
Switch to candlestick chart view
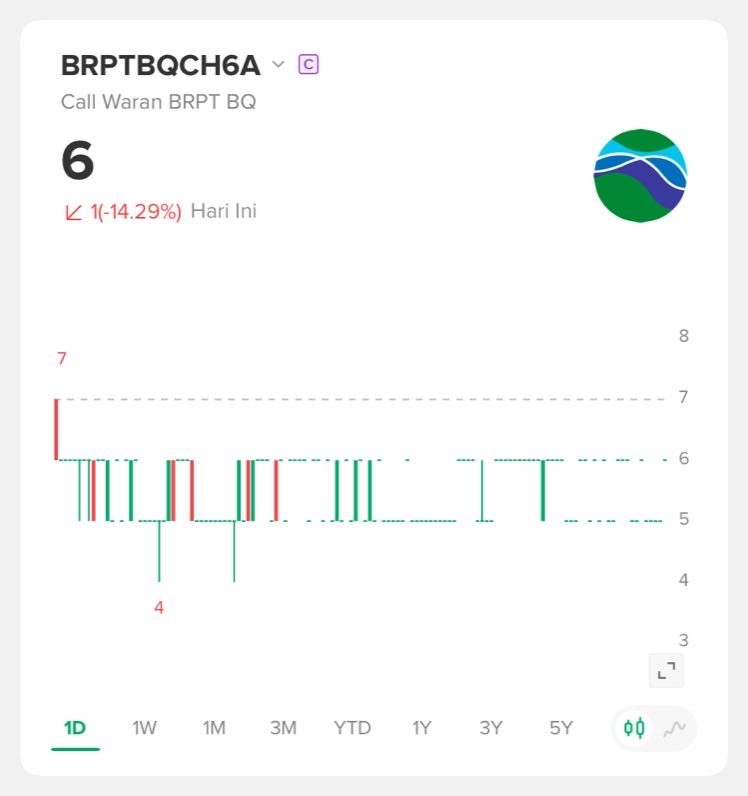(634, 728)
